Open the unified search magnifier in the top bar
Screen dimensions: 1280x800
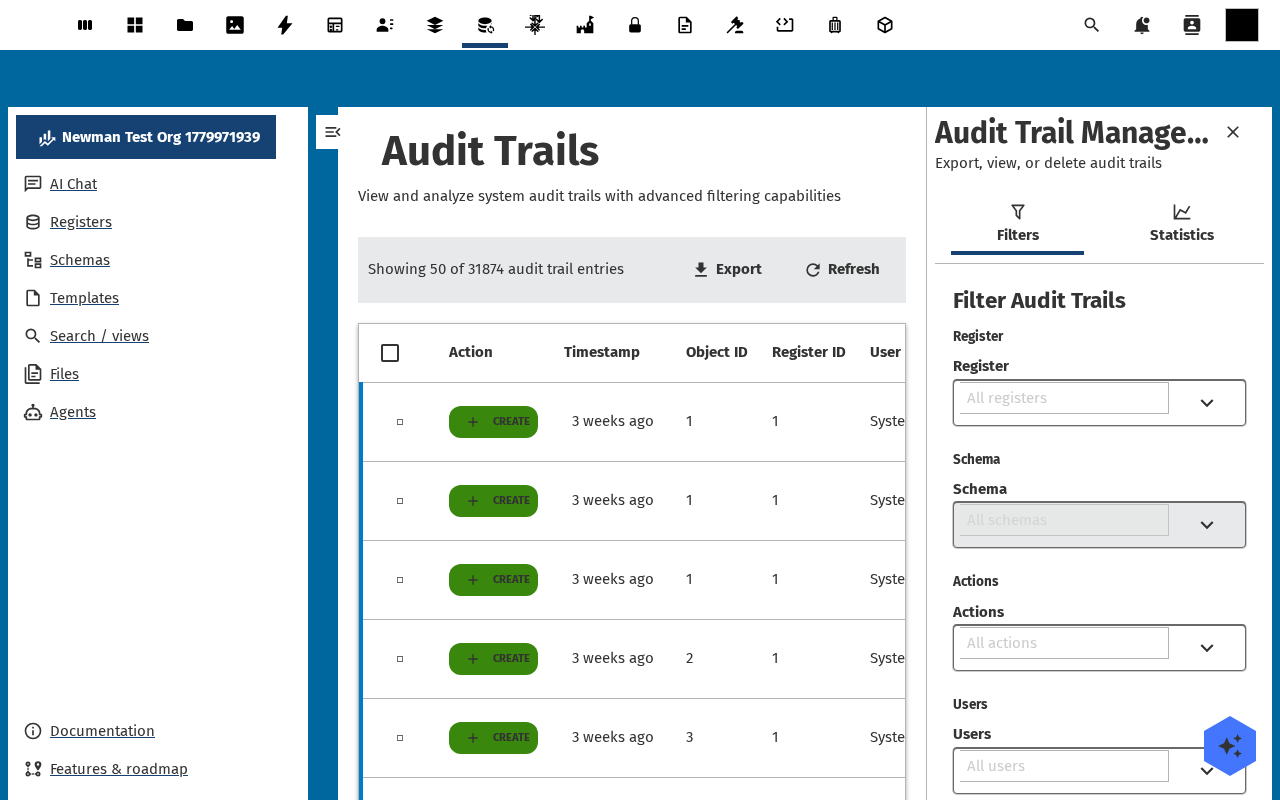click(x=1092, y=25)
